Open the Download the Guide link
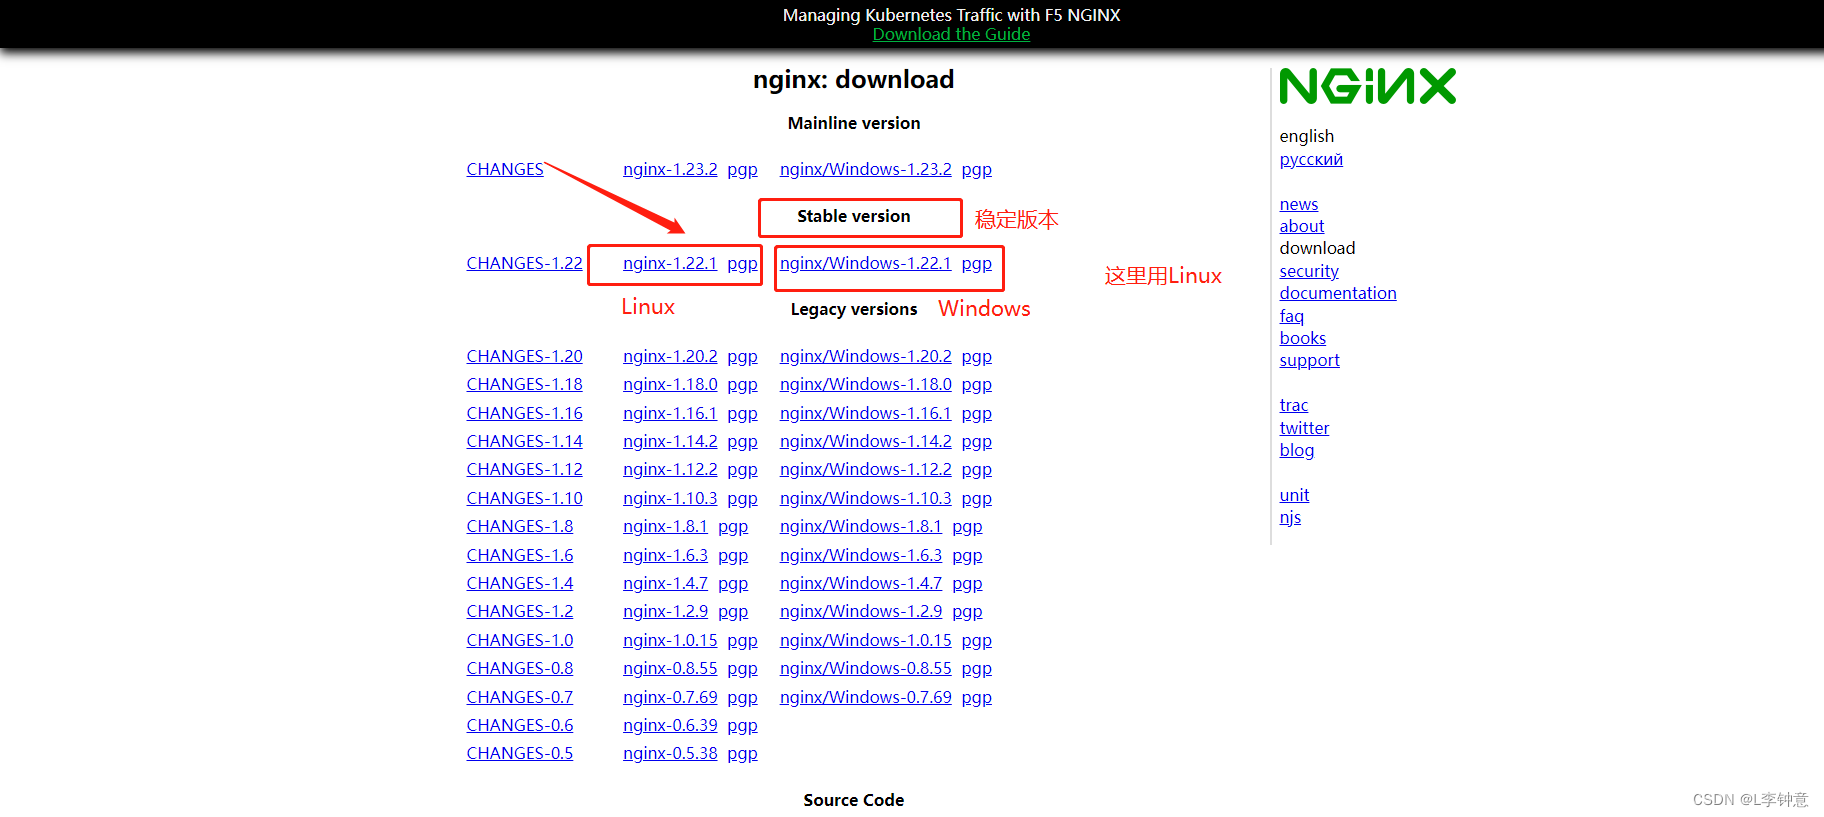The height and width of the screenshot is (817, 1824). 951,34
